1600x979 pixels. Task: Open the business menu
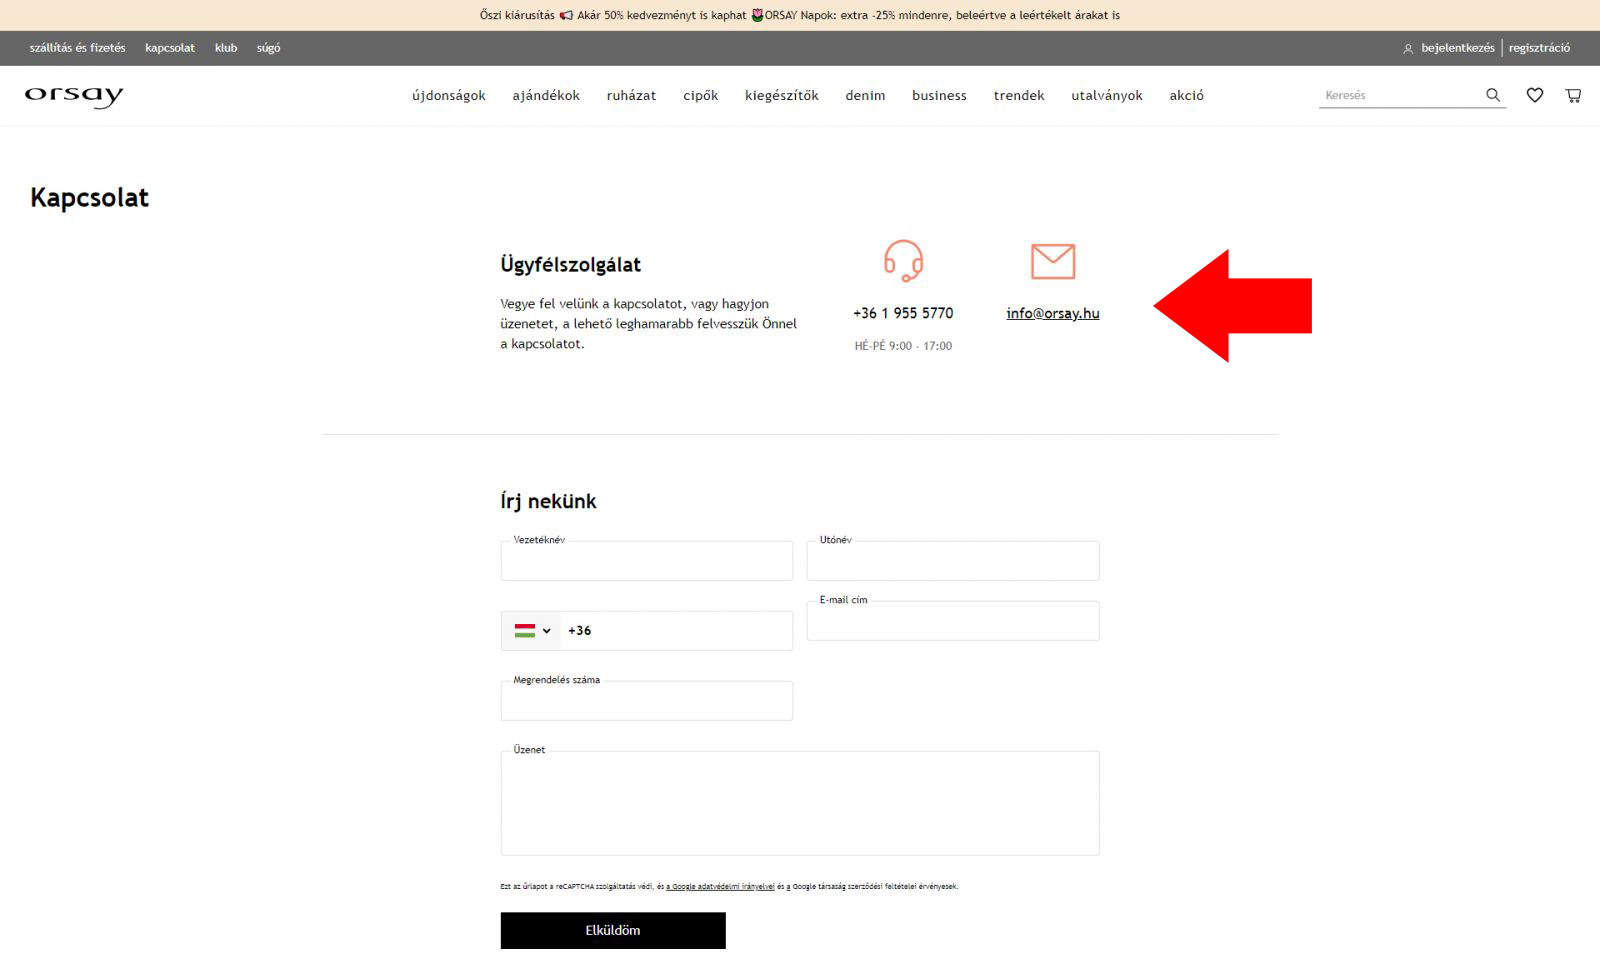coord(939,96)
